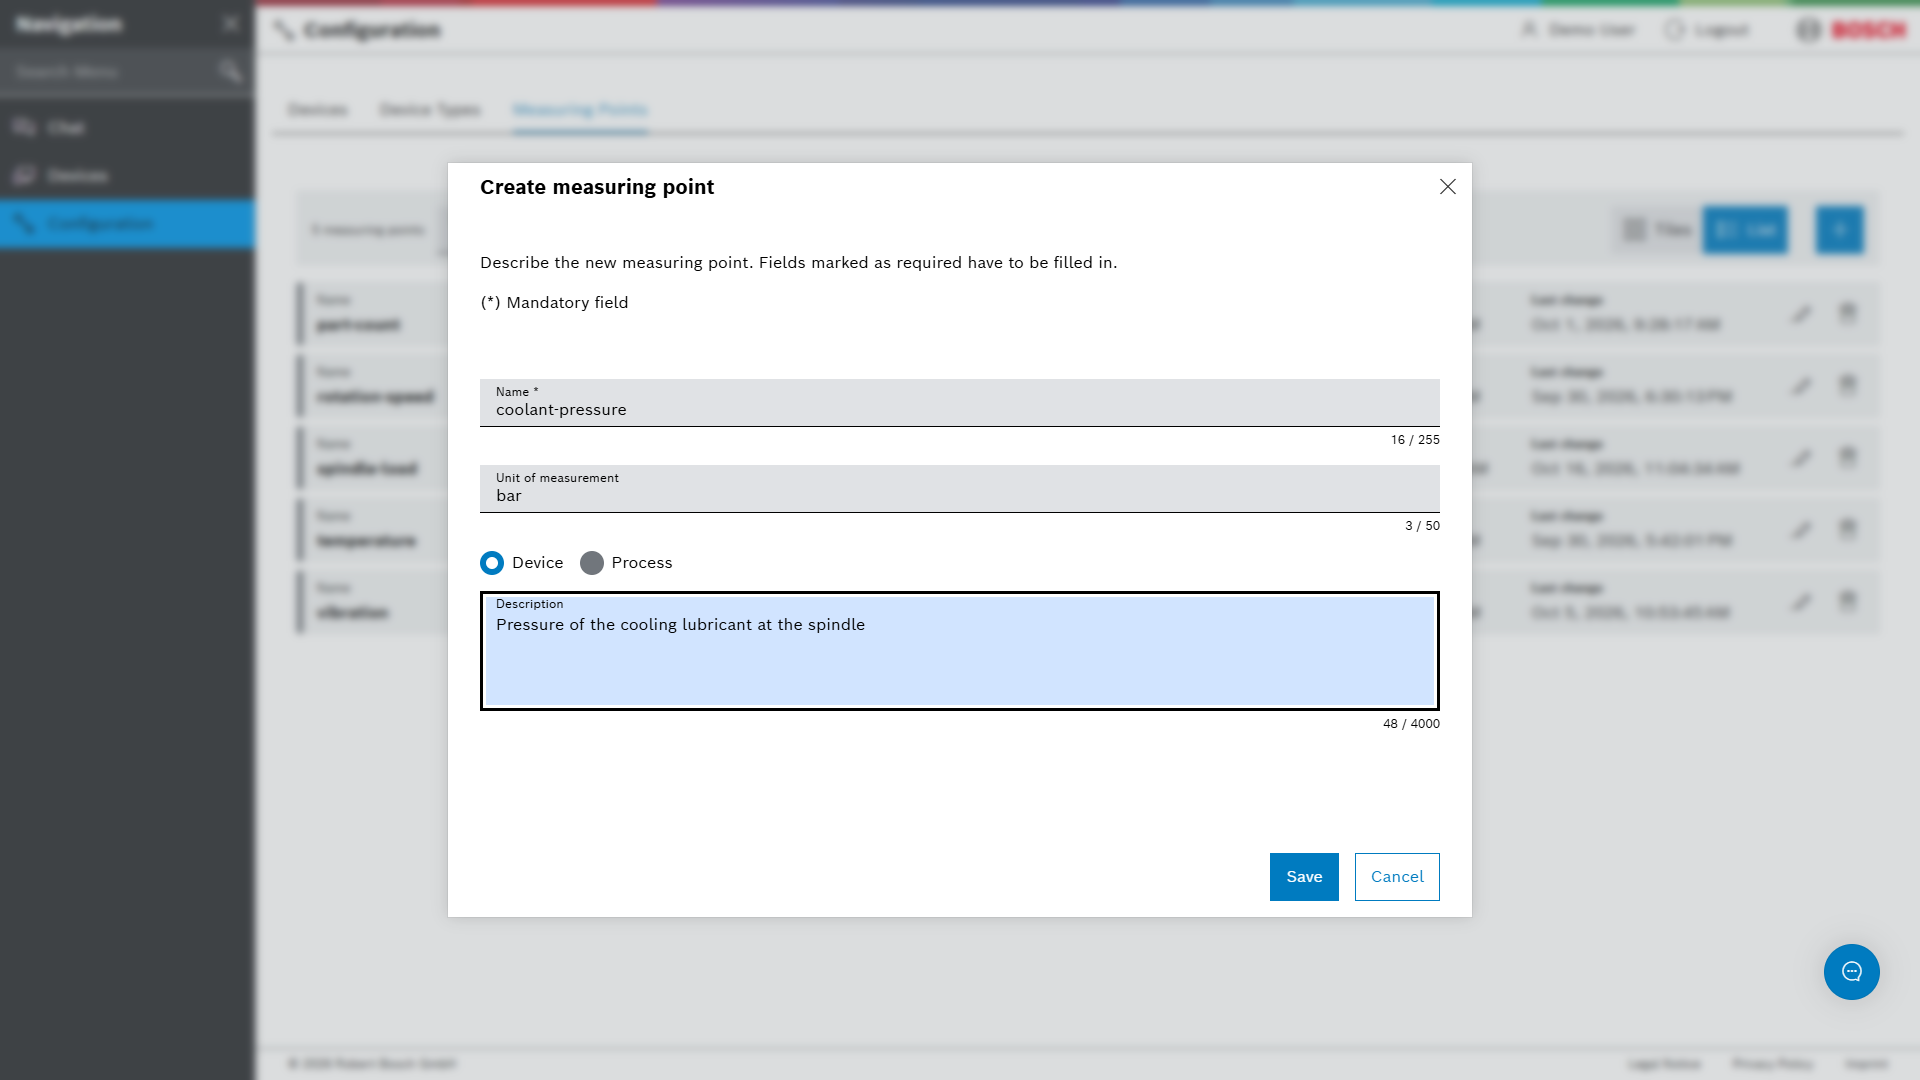Edit the part-count measuring point pencil icon
1920x1080 pixels.
pyautogui.click(x=1801, y=314)
